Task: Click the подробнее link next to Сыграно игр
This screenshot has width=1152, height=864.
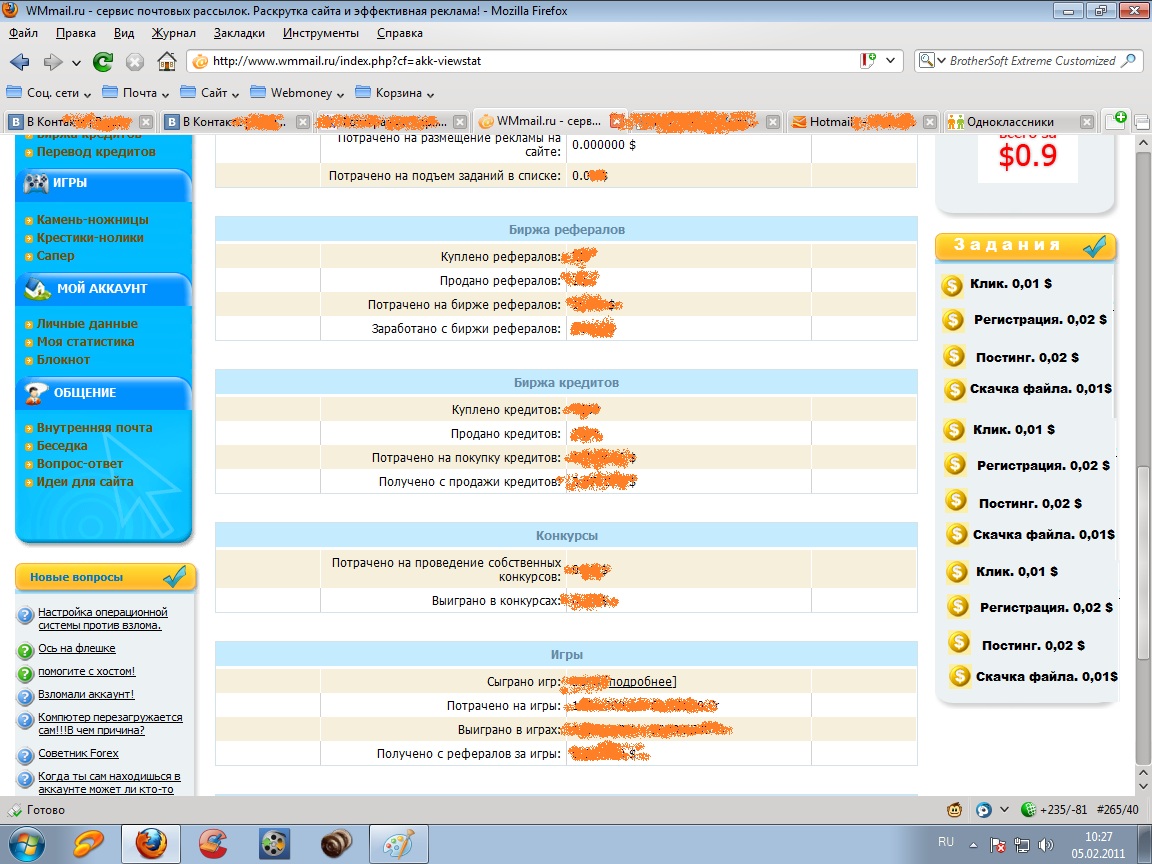Action: point(641,682)
